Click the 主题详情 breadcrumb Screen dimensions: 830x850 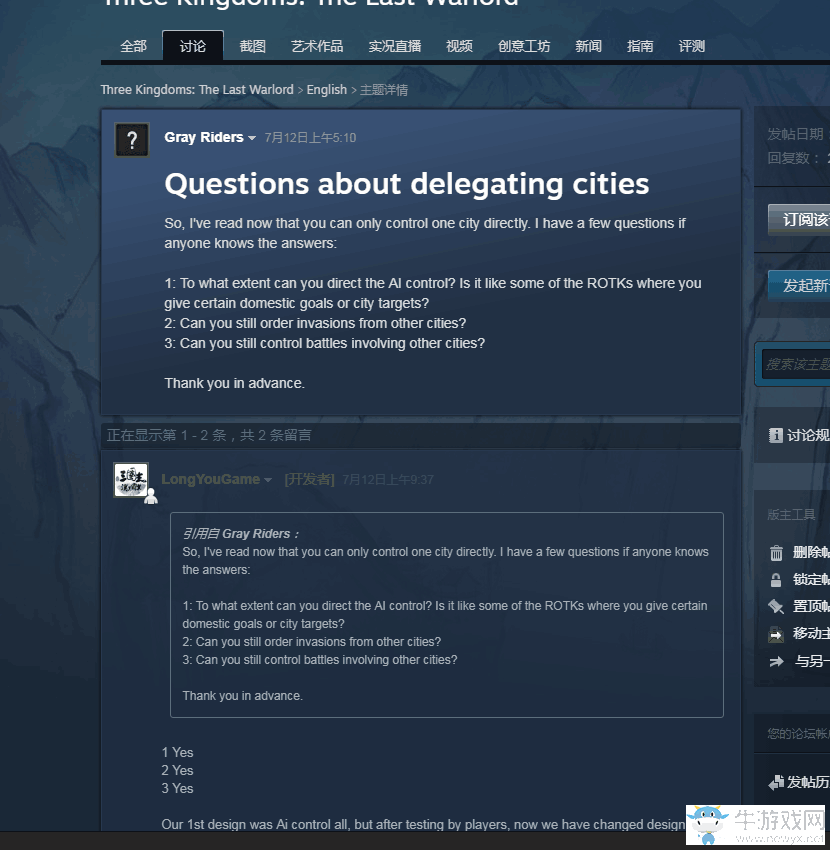(x=384, y=90)
